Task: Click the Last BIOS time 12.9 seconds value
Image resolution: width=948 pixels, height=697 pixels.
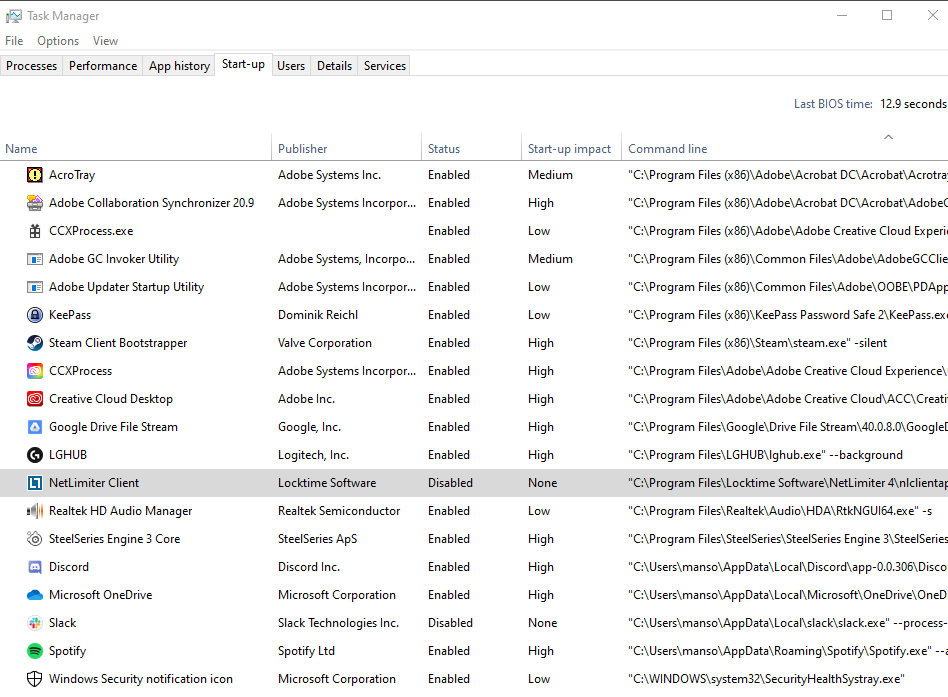Action: tap(913, 104)
